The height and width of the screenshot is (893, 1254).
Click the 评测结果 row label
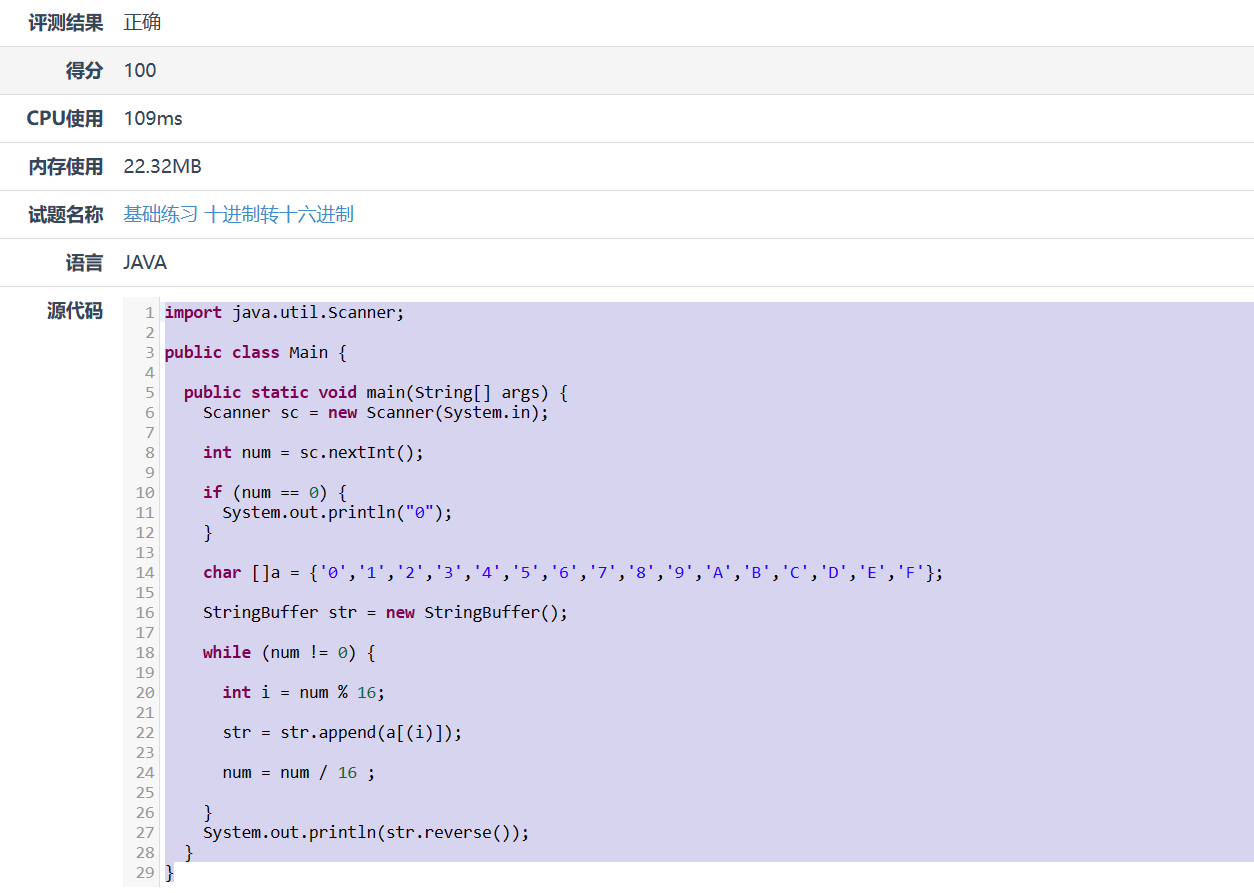pos(66,23)
